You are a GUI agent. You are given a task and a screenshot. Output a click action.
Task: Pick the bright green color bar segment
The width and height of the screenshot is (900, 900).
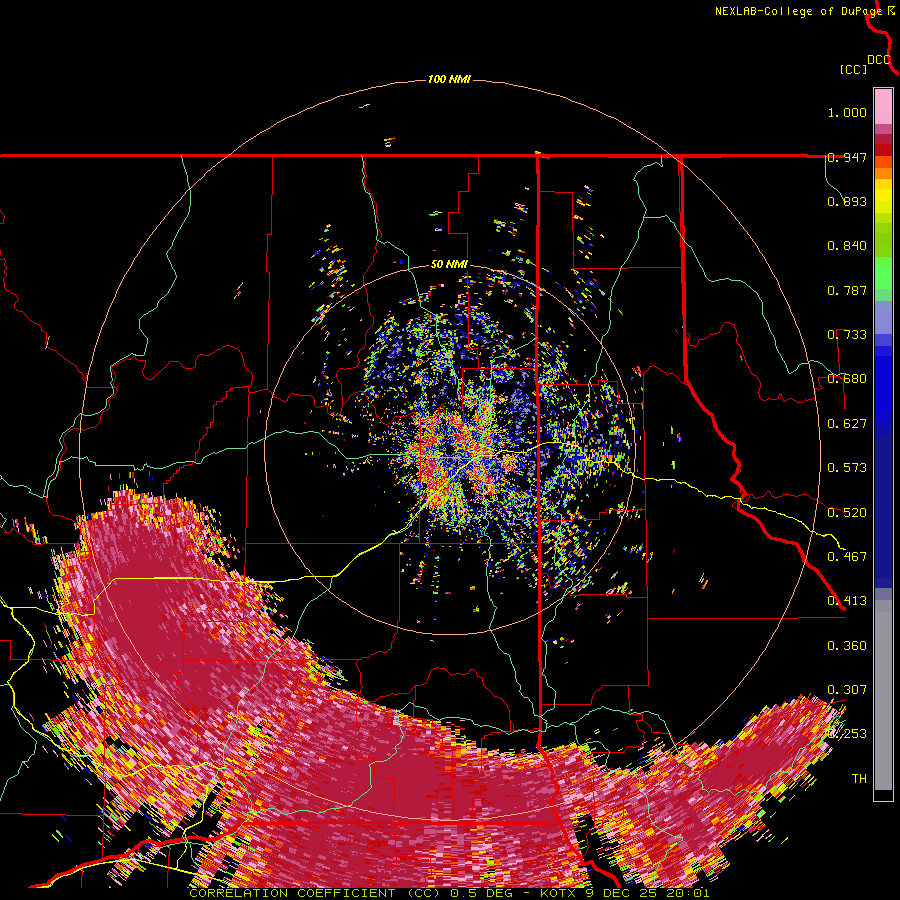coord(883,273)
